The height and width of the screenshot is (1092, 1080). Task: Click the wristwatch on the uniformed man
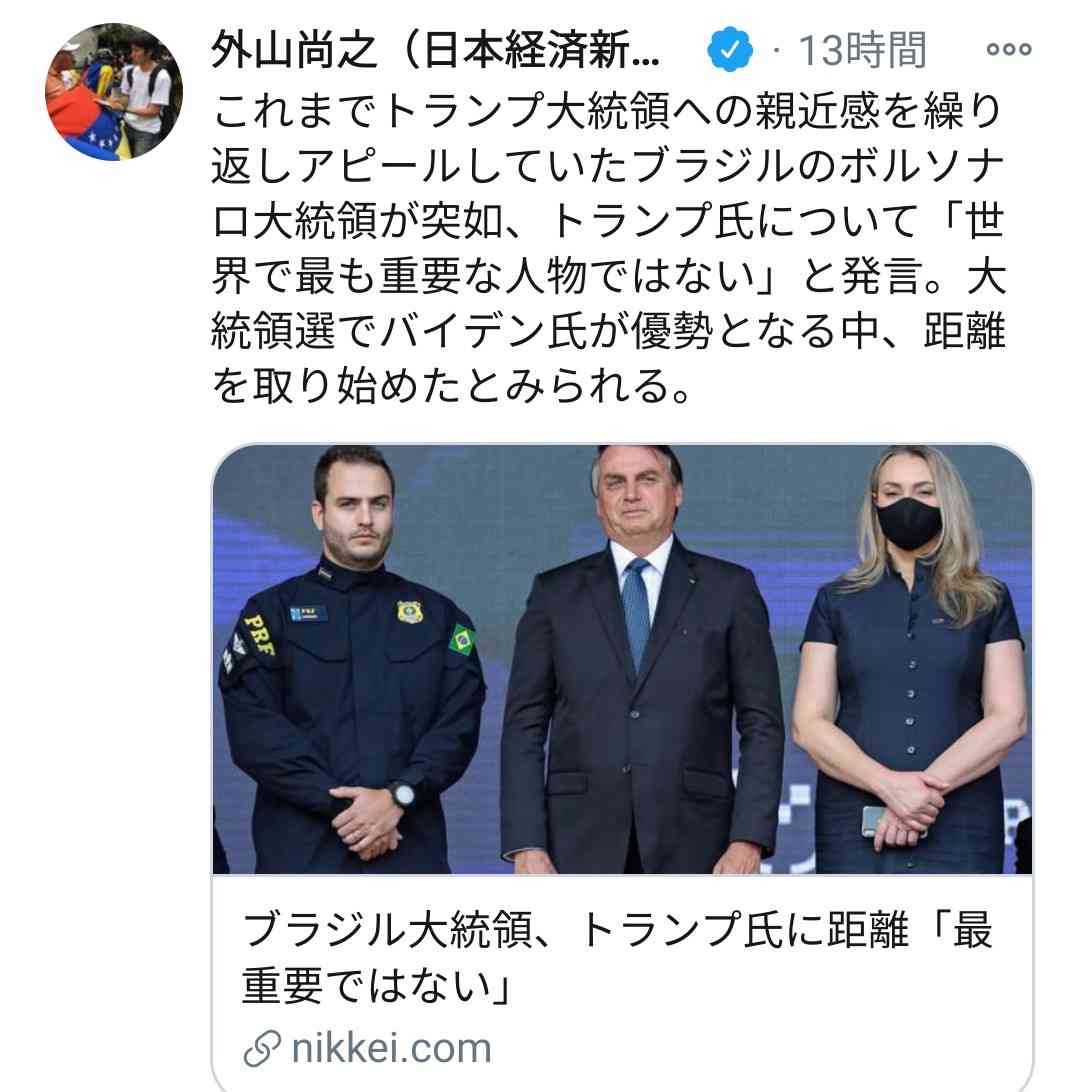[x=402, y=795]
